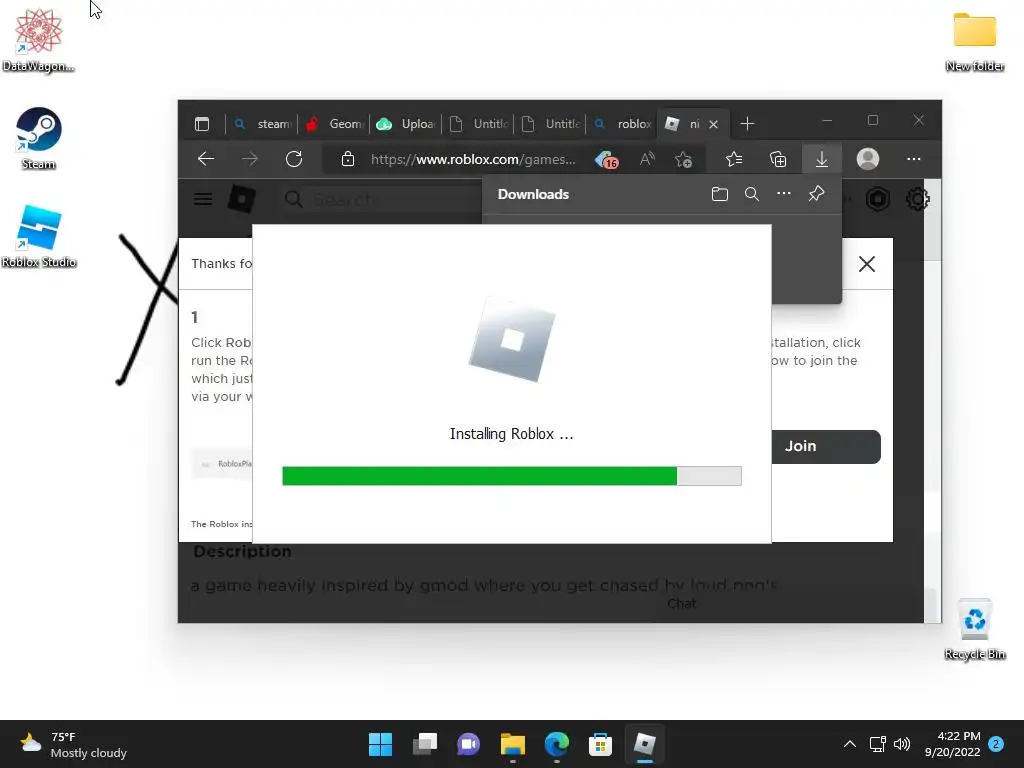Open a new browser tab
This screenshot has width=1024, height=768.
pos(747,123)
